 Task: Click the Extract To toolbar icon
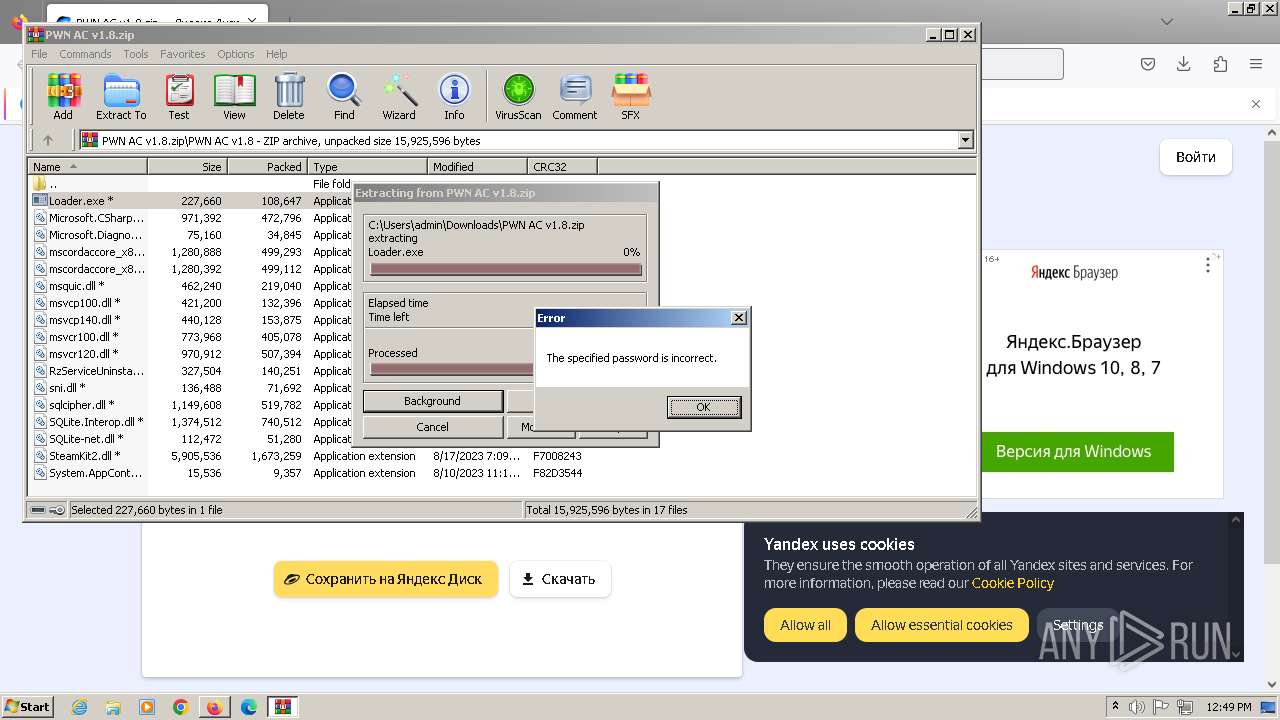[121, 97]
